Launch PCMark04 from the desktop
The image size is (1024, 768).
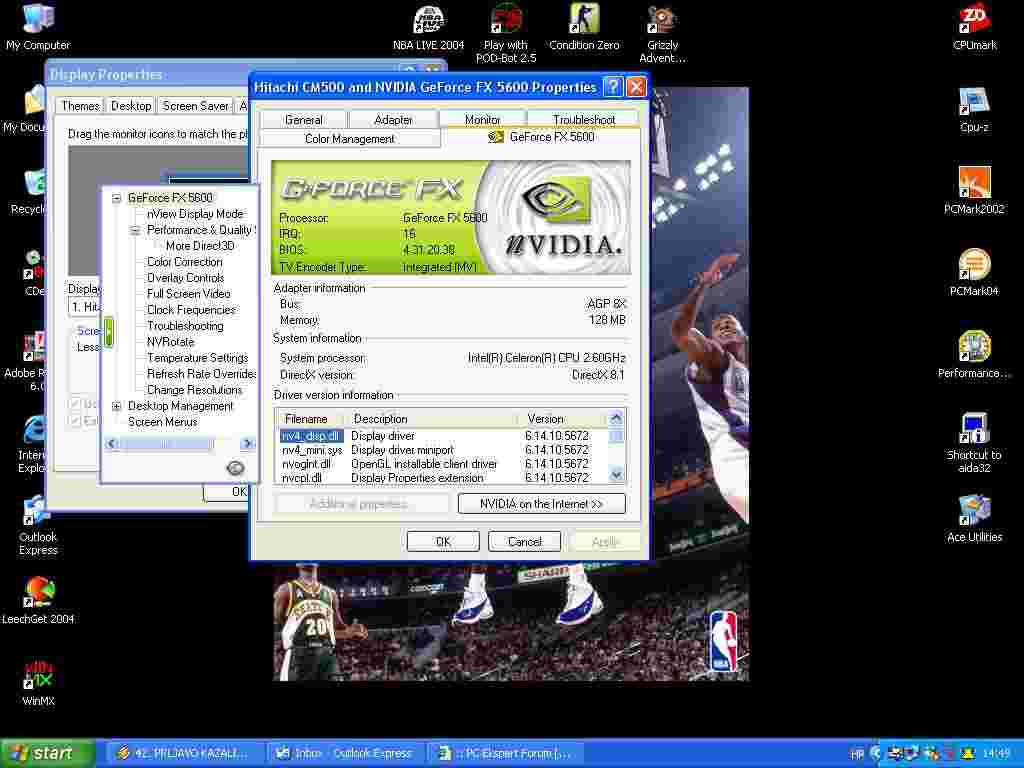coord(974,266)
